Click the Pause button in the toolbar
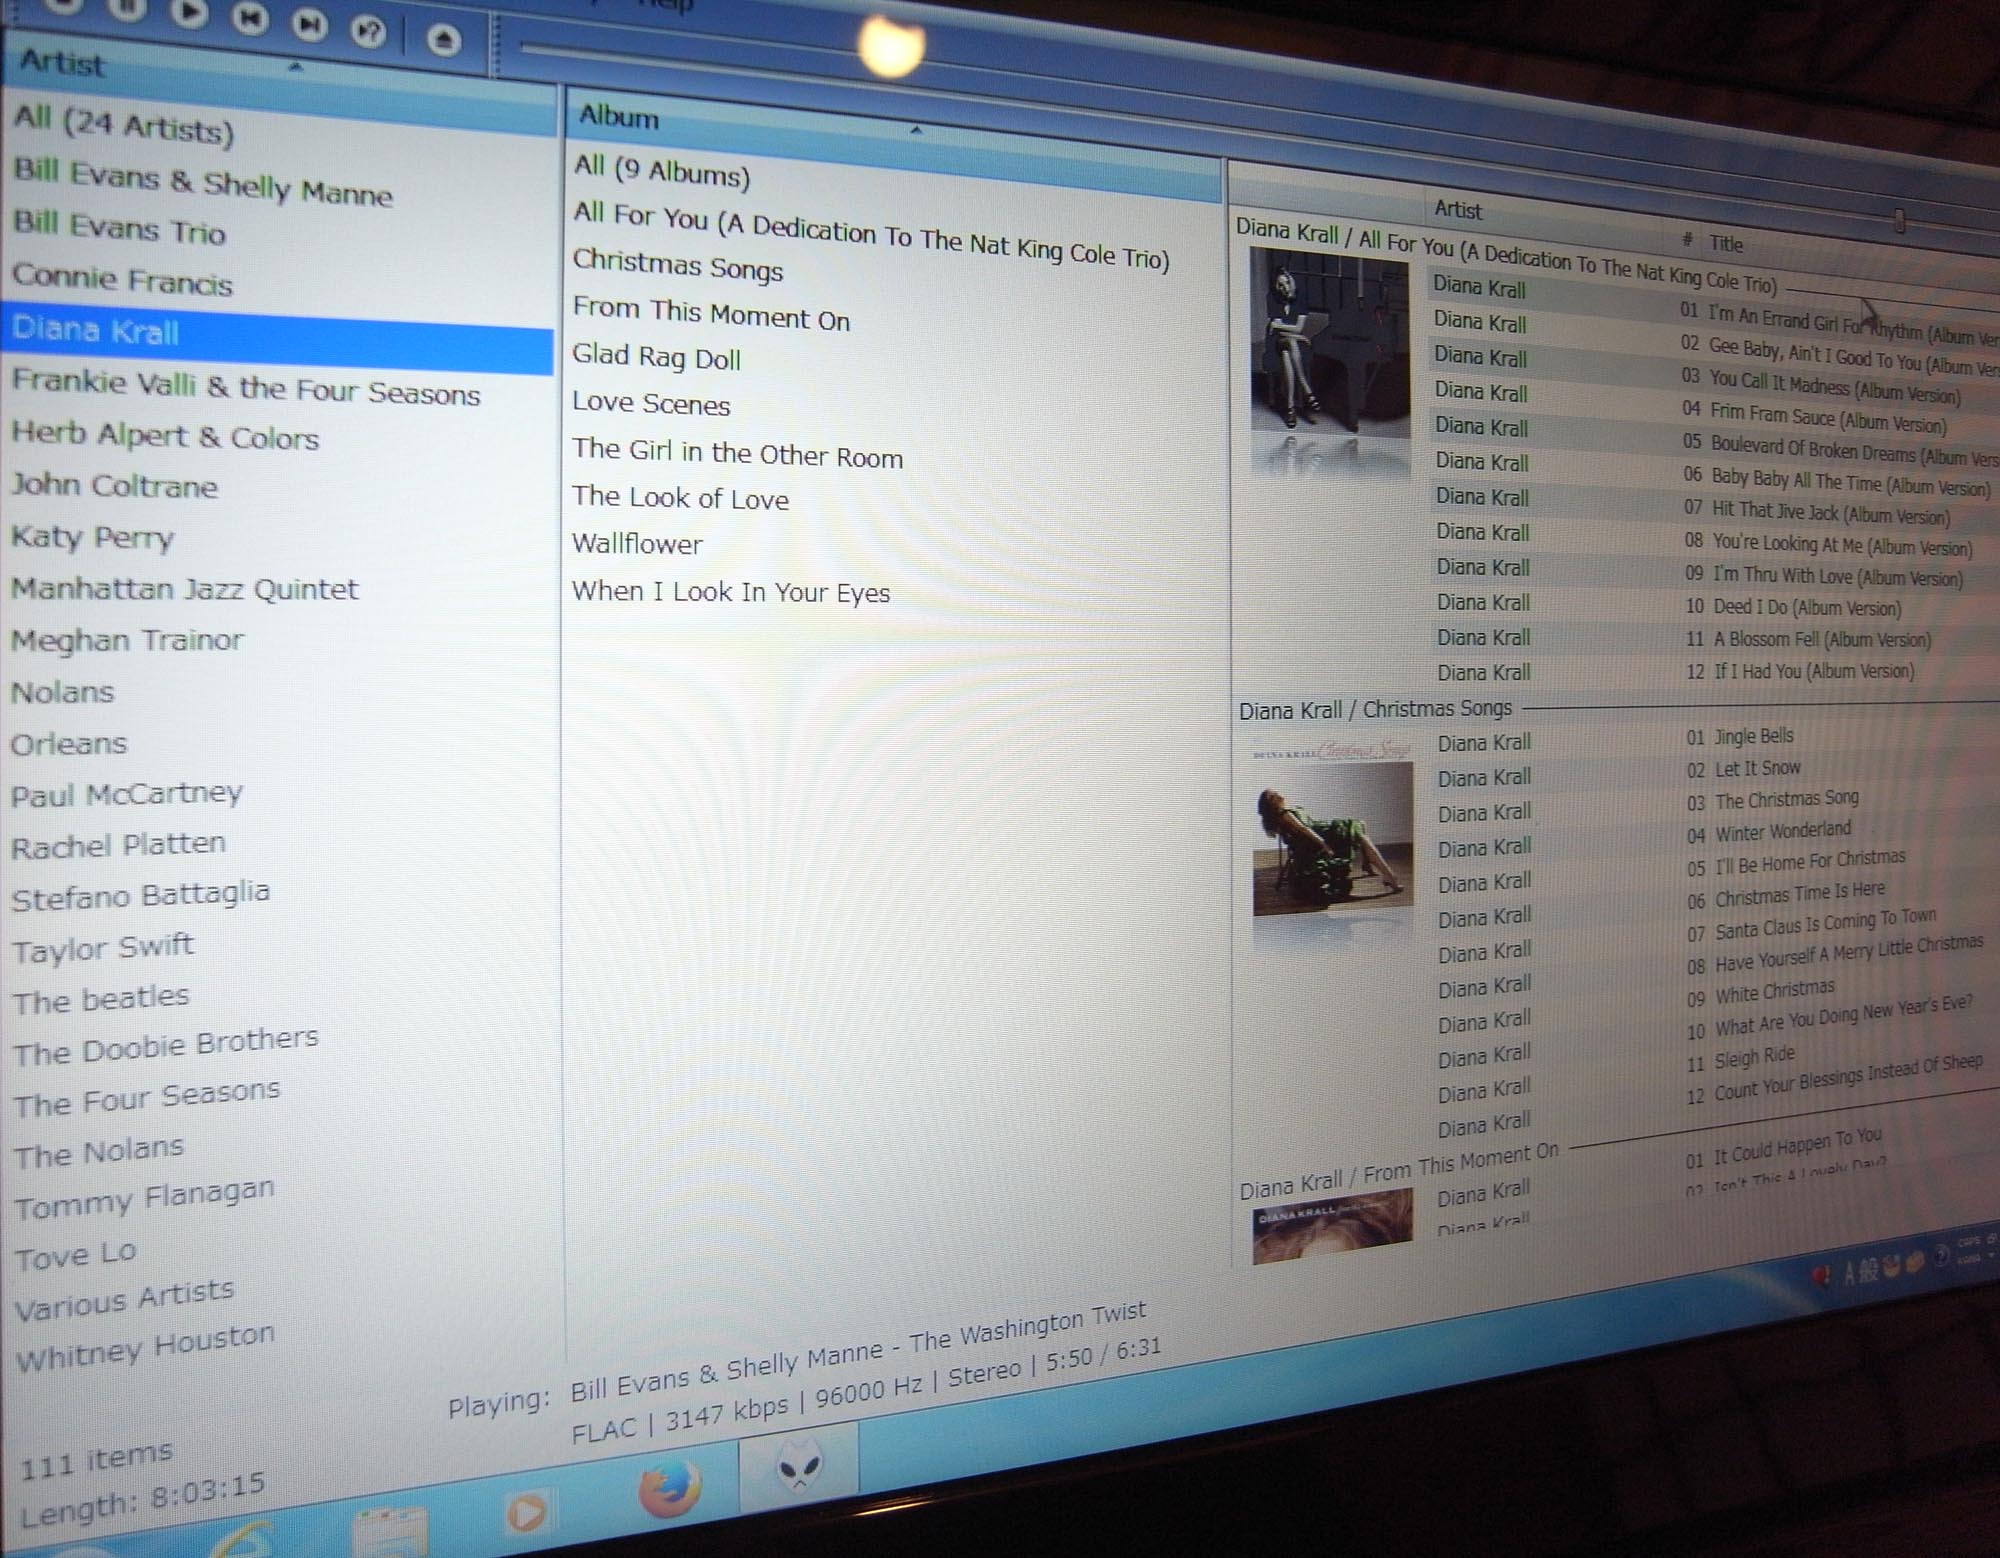The width and height of the screenshot is (2000, 1558). [127, 8]
